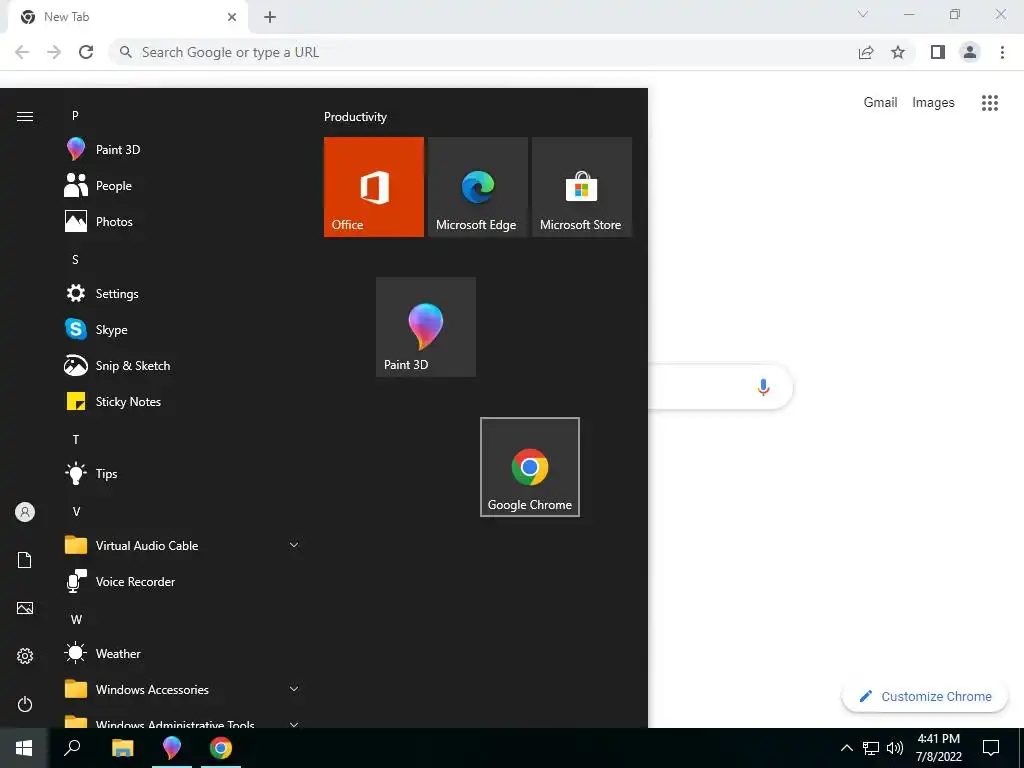
Task: Show hidden system tray icons
Action: click(846, 748)
